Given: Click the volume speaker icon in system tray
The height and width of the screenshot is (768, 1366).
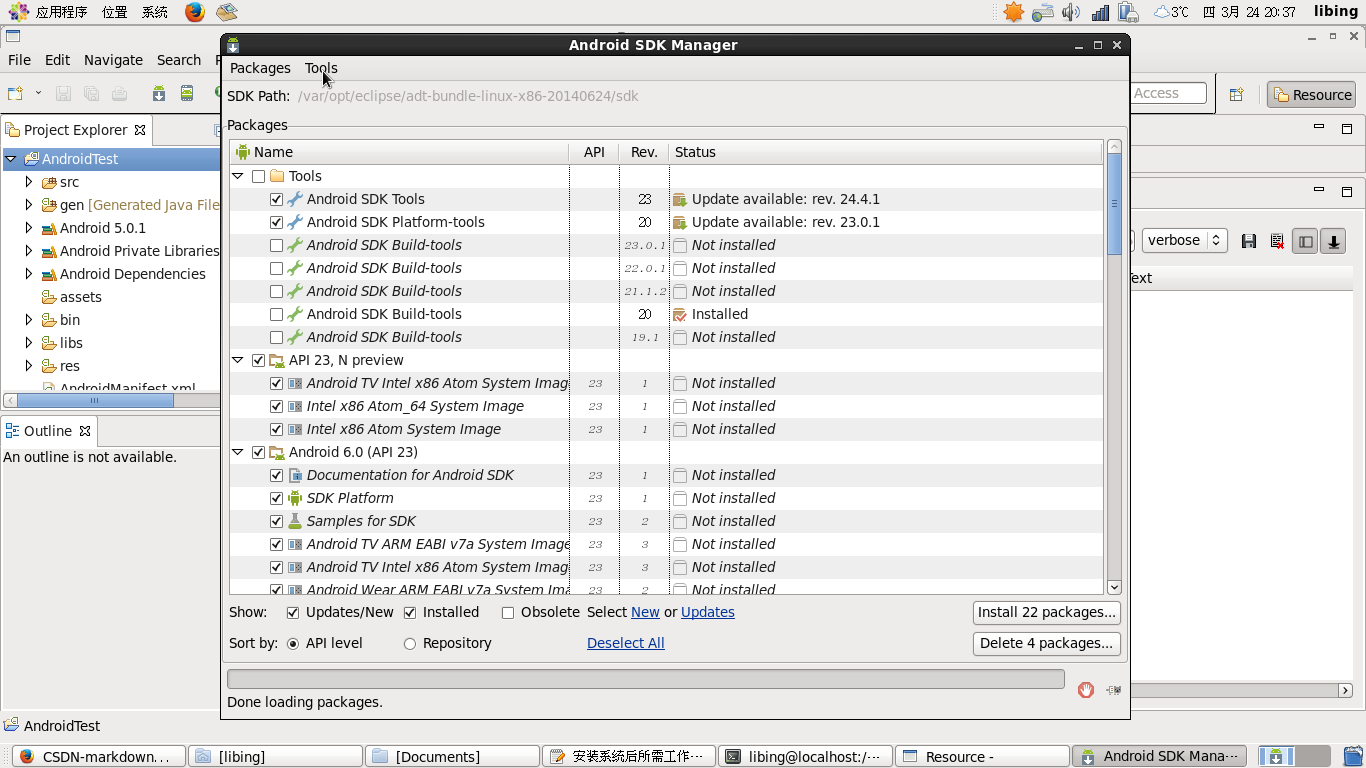Looking at the screenshot, I should [1071, 12].
